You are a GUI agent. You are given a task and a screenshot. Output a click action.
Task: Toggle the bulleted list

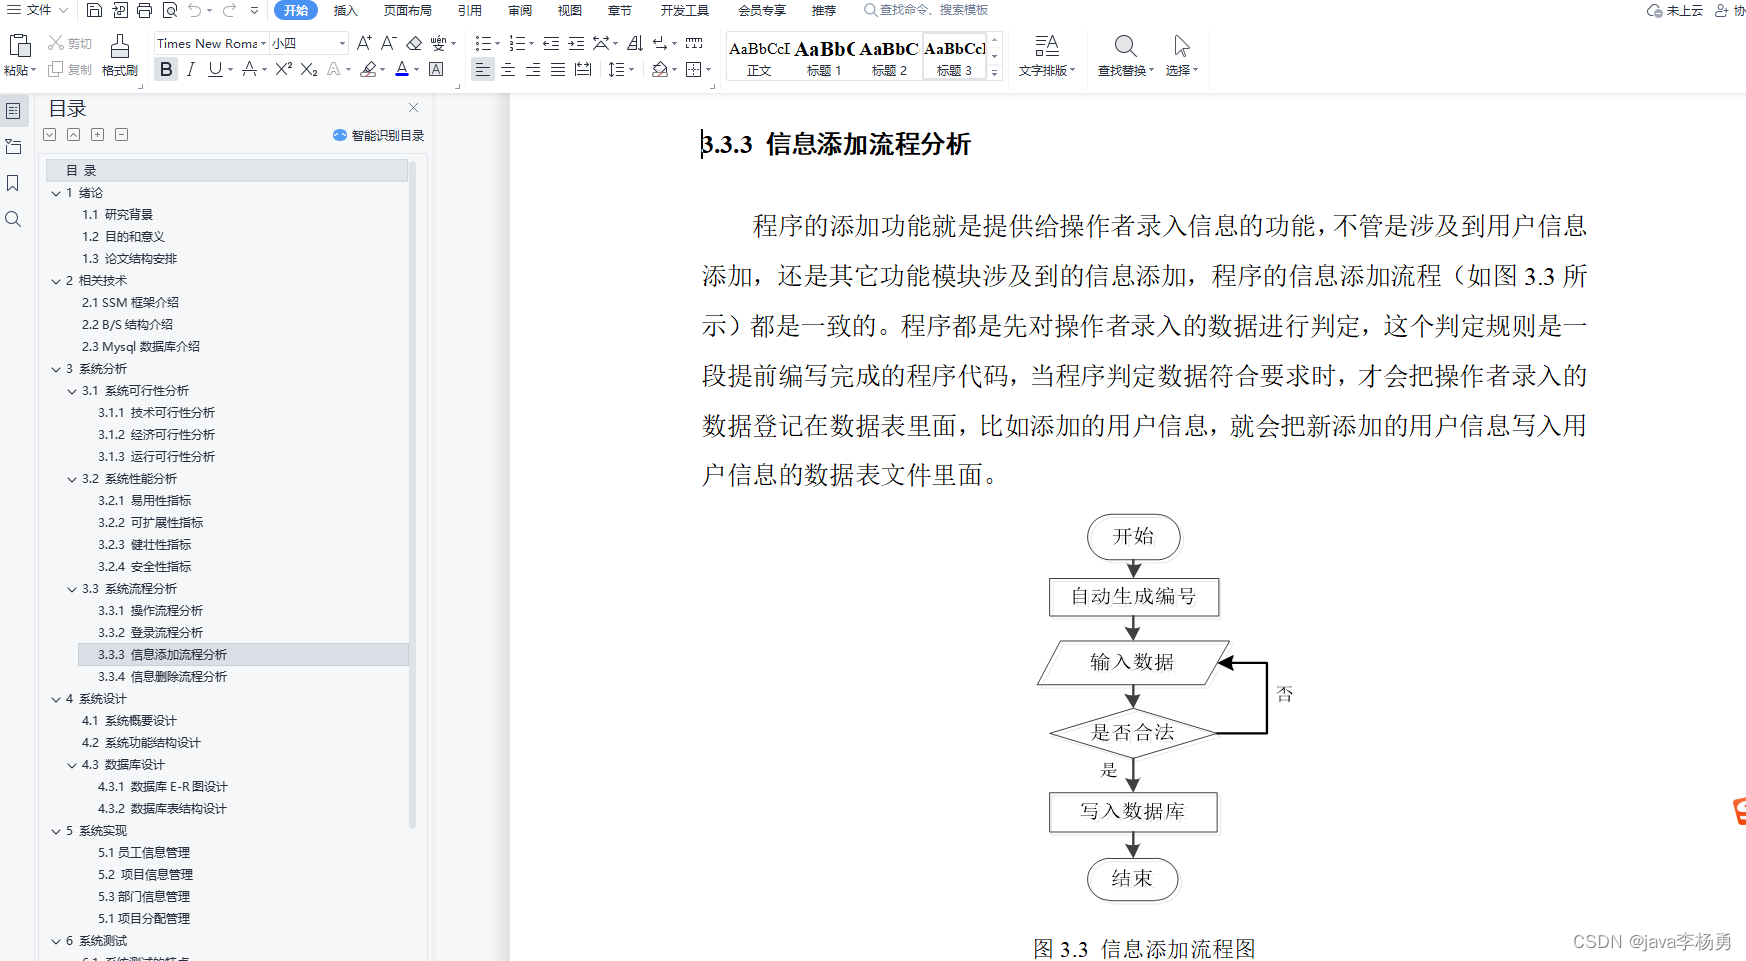tap(484, 43)
